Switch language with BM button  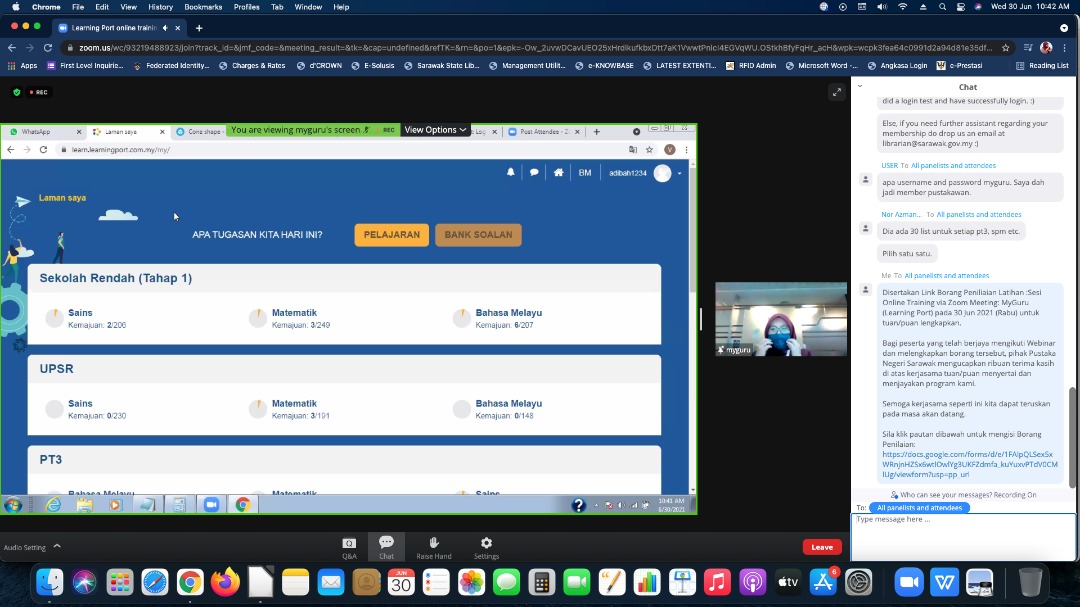(585, 173)
